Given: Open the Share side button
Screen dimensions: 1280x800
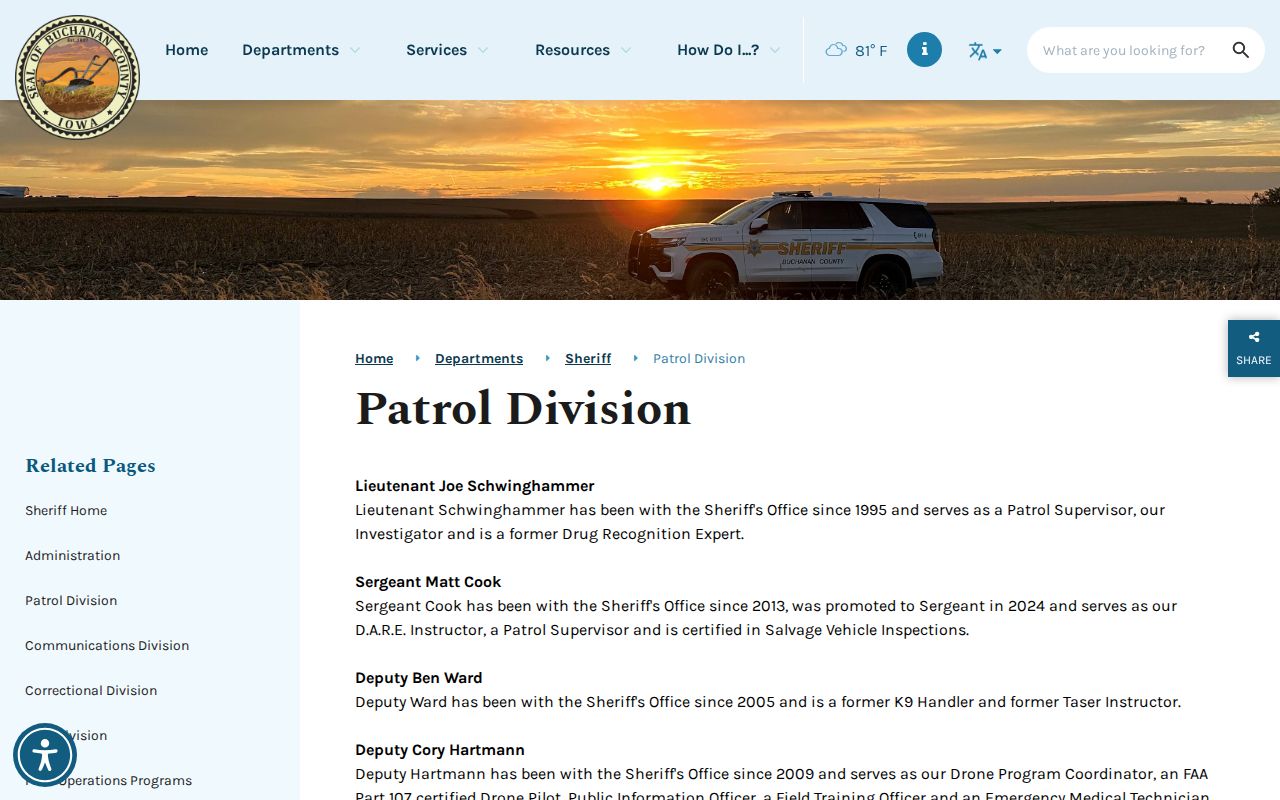Looking at the screenshot, I should 1254,348.
